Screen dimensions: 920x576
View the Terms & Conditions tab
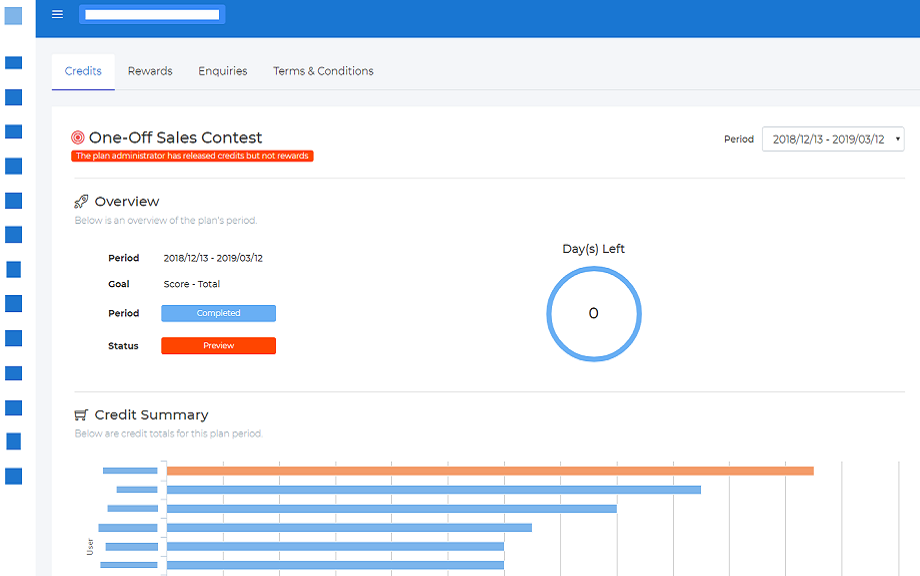point(323,71)
